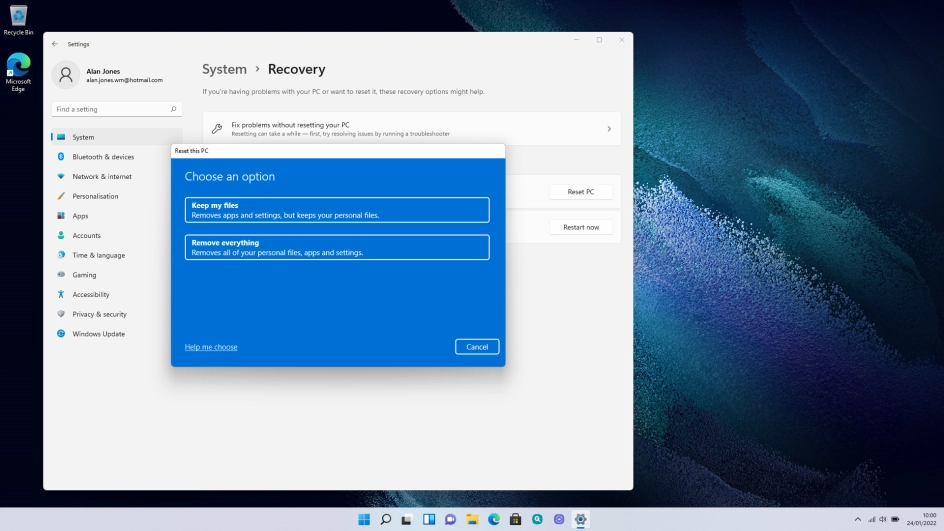Click the Network & internet wifi icon
Image resolution: width=944 pixels, height=531 pixels.
coord(61,176)
